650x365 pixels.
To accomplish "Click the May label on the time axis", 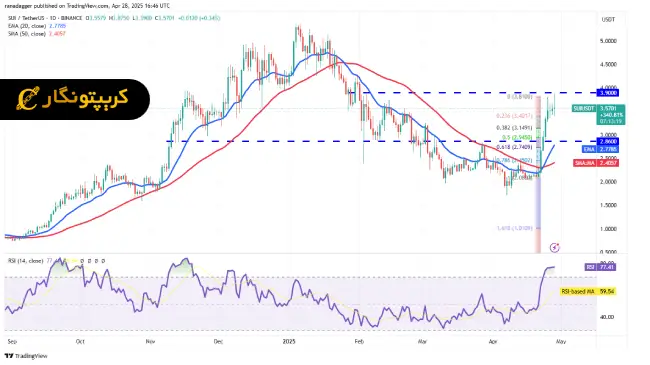I will (x=560, y=341).
